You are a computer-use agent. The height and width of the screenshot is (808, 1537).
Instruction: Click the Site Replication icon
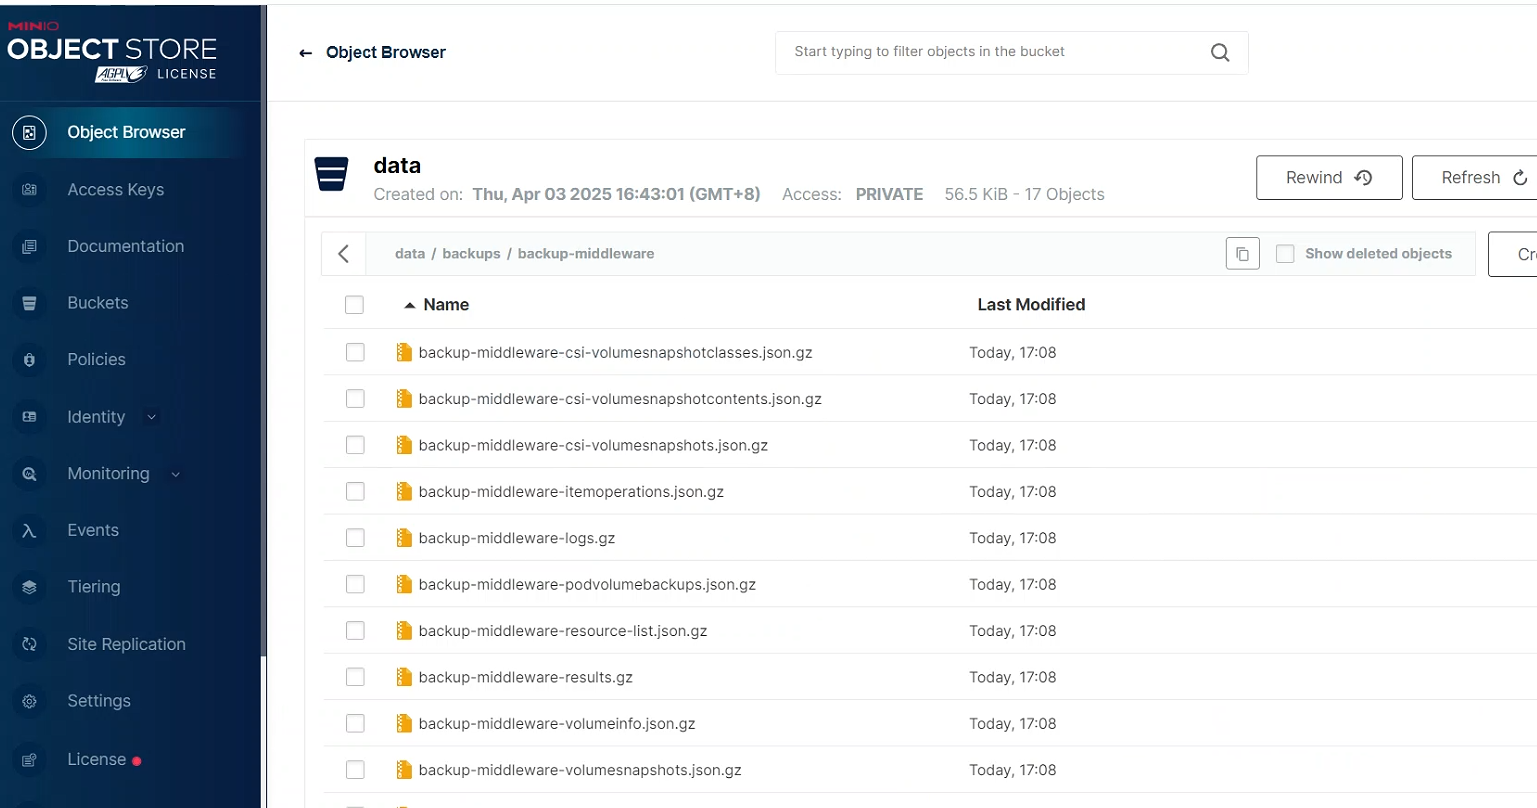(x=29, y=644)
